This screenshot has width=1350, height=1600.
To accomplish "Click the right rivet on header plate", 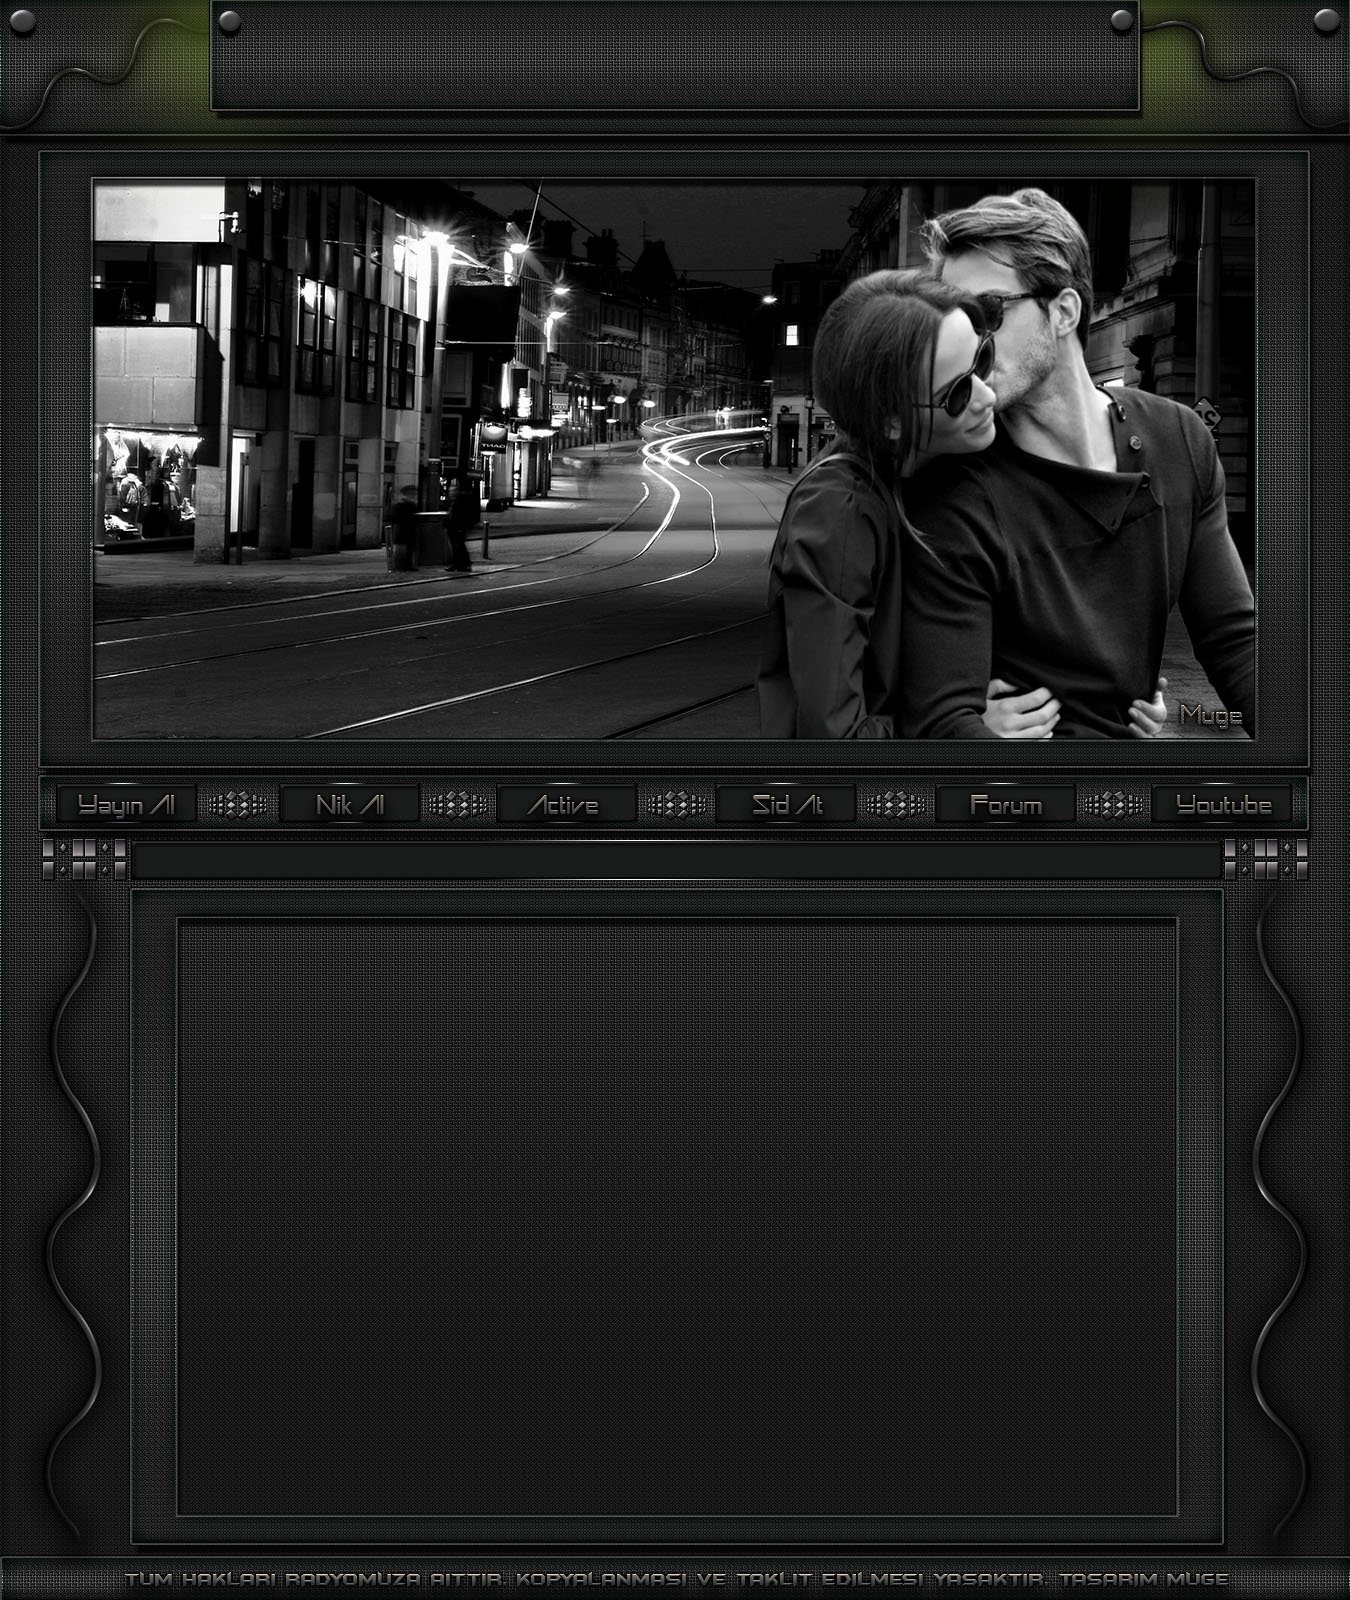I will [1122, 19].
